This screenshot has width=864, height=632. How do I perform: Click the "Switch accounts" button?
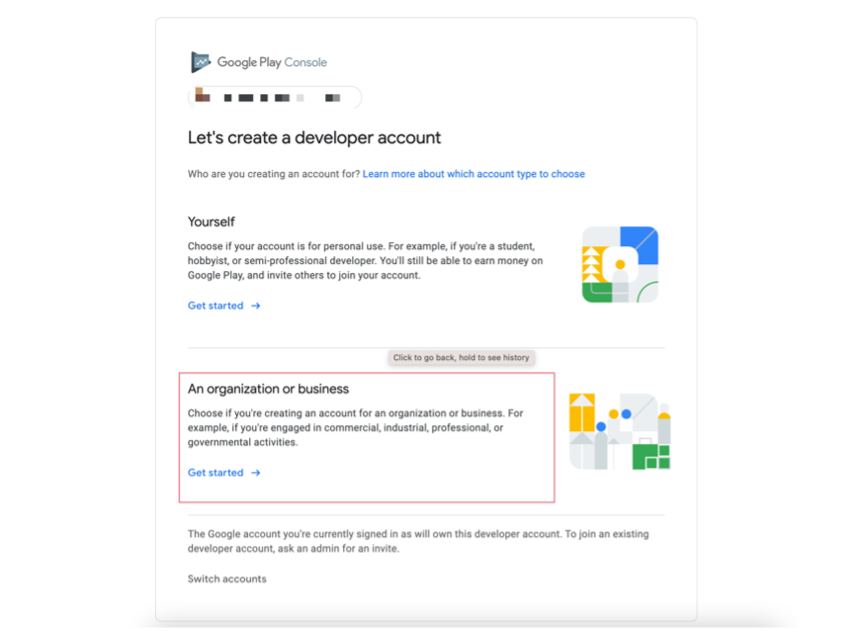[227, 579]
